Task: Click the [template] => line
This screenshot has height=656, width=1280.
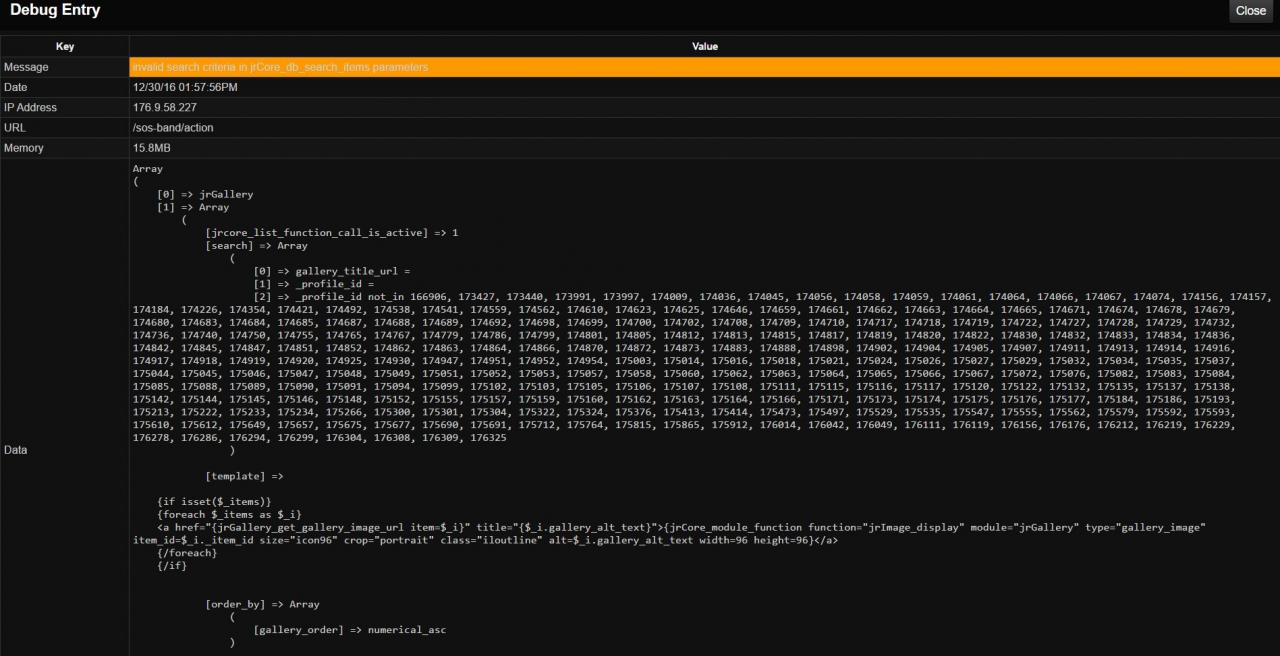Action: [244, 476]
